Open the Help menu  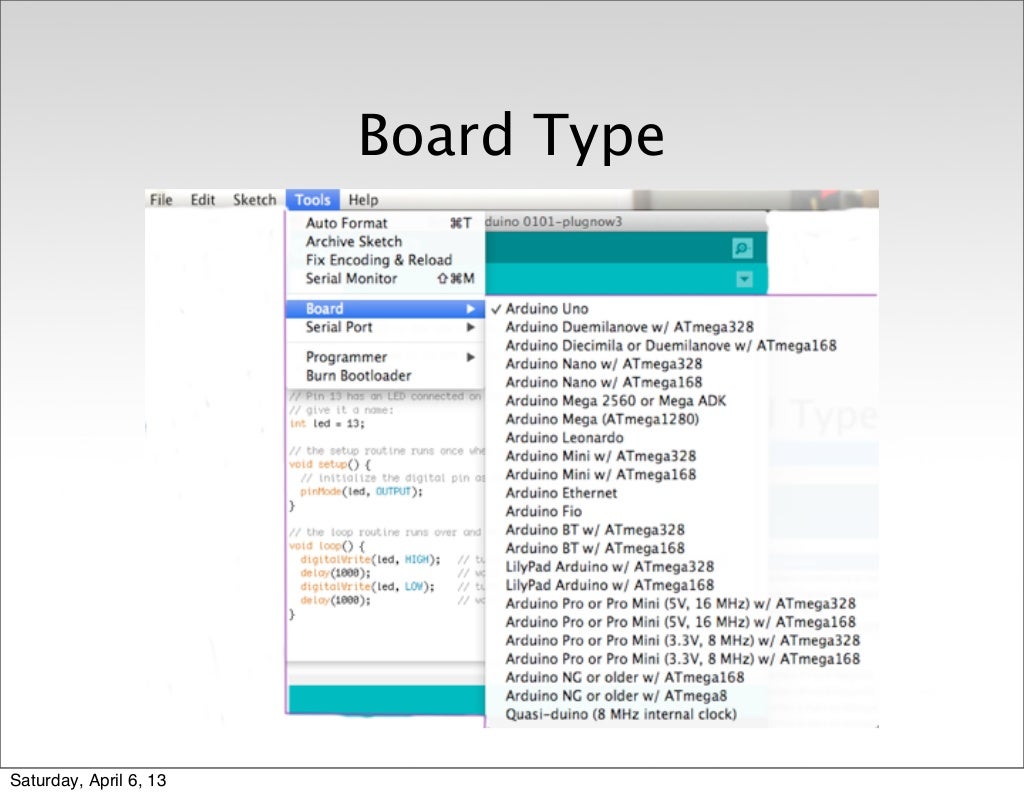[x=363, y=200]
